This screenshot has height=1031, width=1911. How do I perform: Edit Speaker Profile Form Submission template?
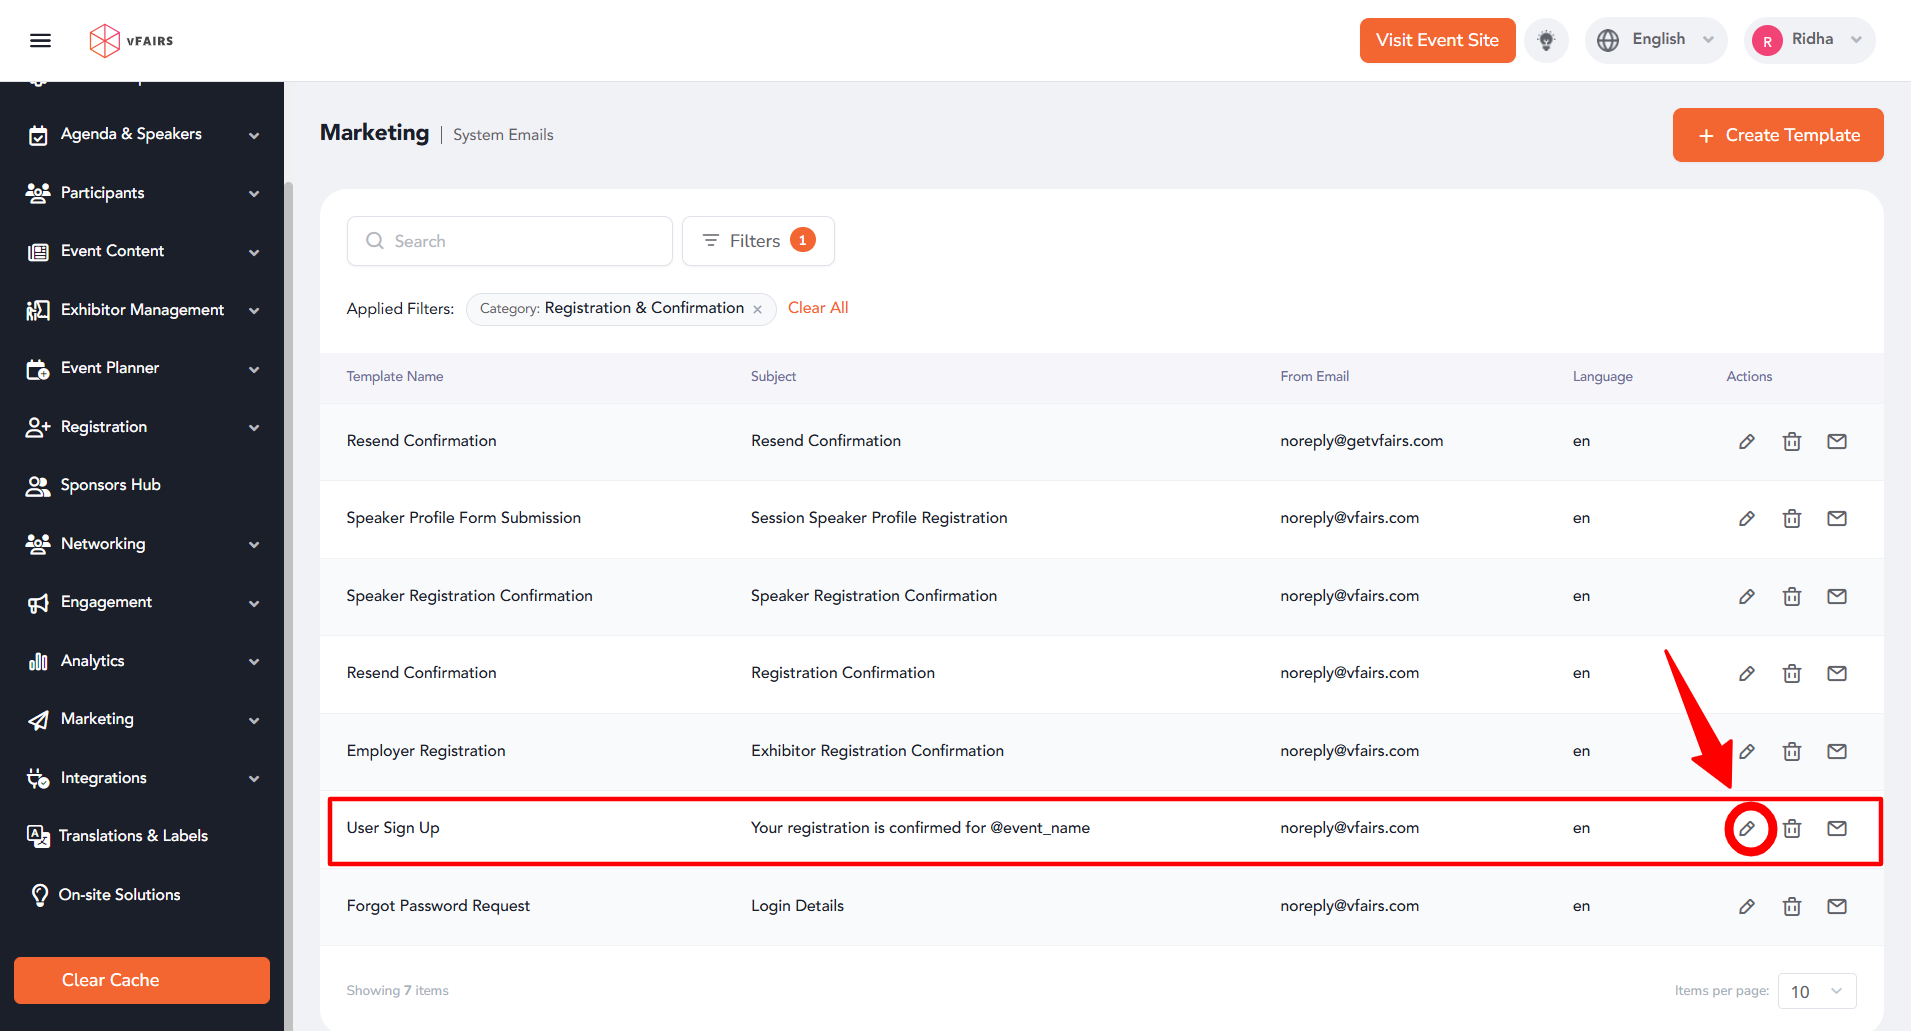click(x=1746, y=518)
